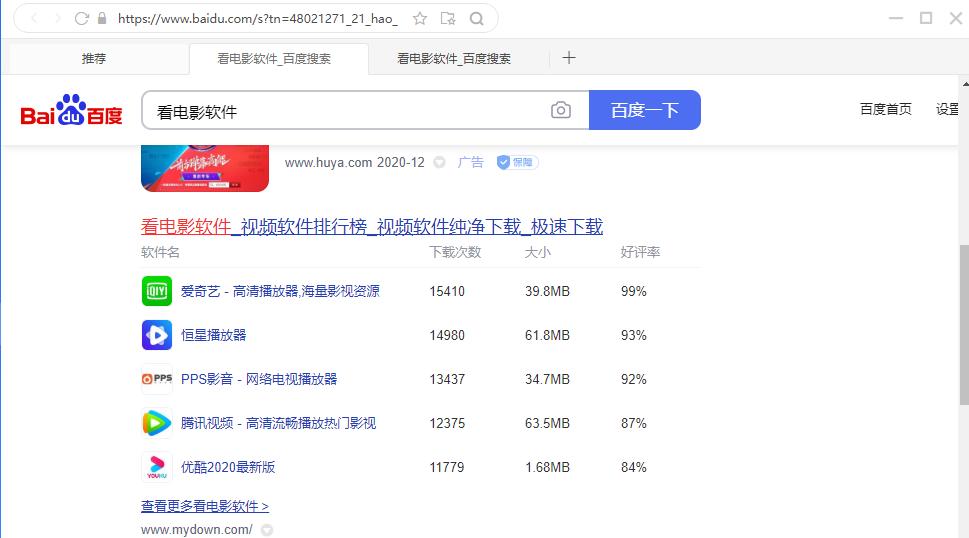969x538 pixels.
Task: Click the browser back arrow
Action: pos(34,19)
